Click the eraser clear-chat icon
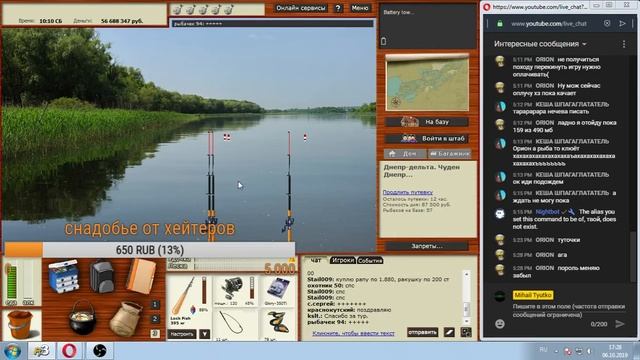Image resolution: width=640 pixels, height=360 pixels. point(449,332)
